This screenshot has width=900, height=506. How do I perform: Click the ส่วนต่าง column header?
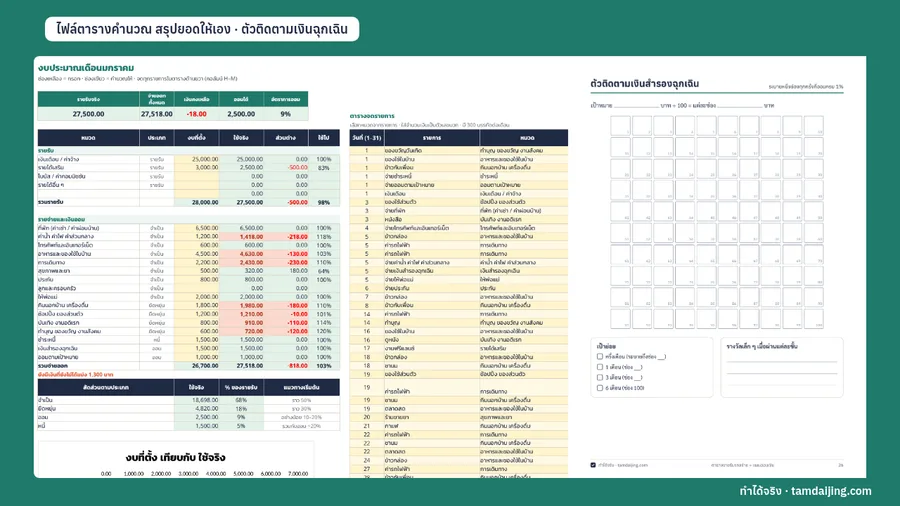click(286, 138)
